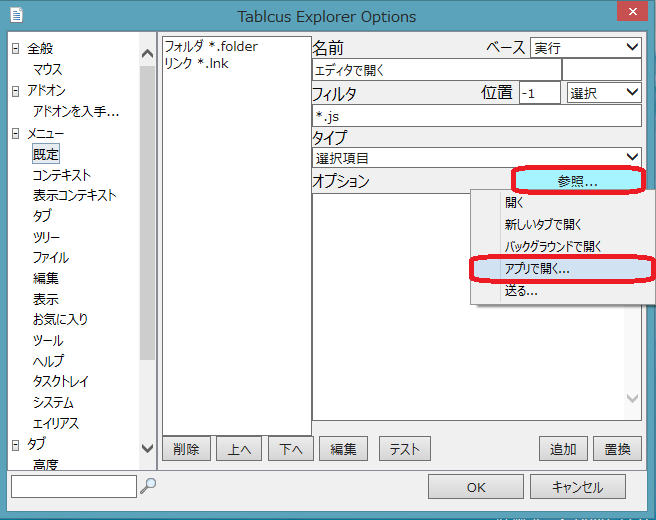Collapse the 全般 tree node
Viewport: 656px width, 520px height.
(x=16, y=49)
